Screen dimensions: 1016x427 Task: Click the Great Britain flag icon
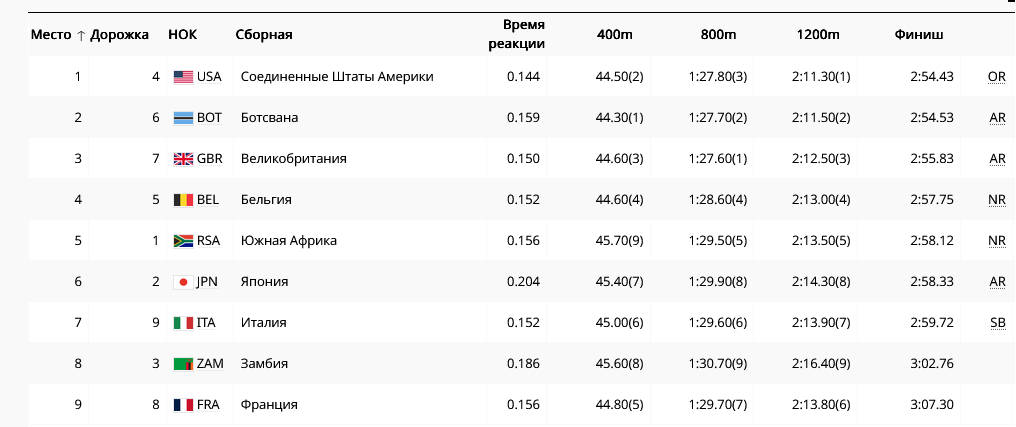(x=183, y=159)
